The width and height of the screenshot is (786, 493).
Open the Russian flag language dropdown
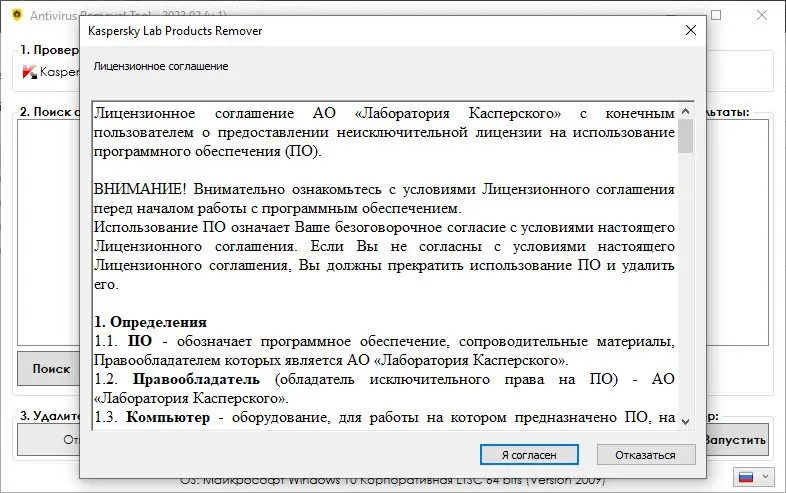[x=756, y=477]
